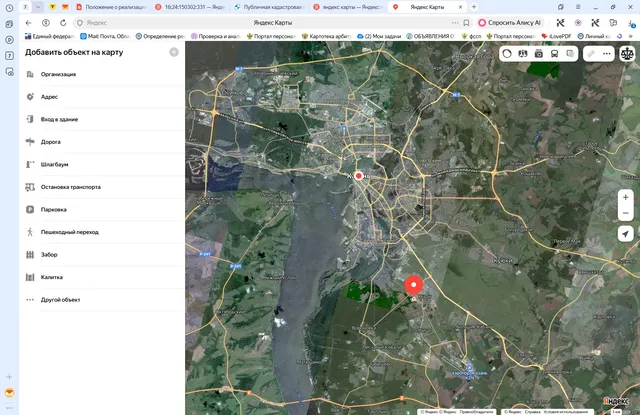Zoom in the map with plus
Image resolution: width=640 pixels, height=415 pixels.
coord(625,198)
